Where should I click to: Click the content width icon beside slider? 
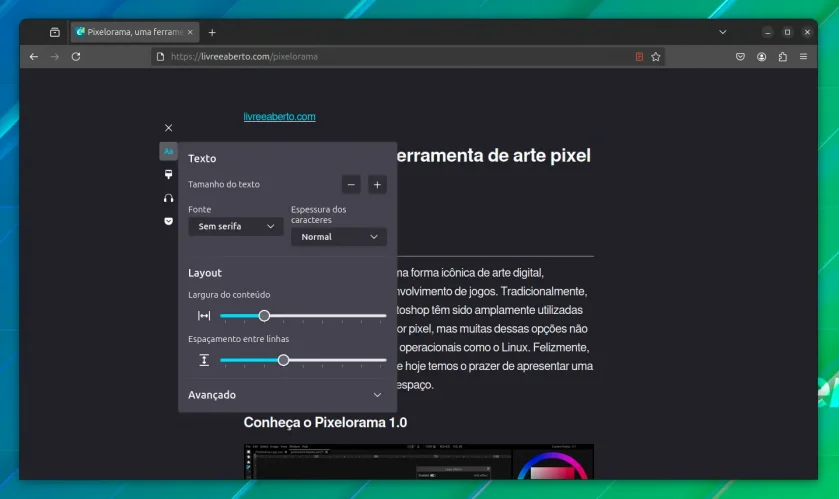click(204, 316)
